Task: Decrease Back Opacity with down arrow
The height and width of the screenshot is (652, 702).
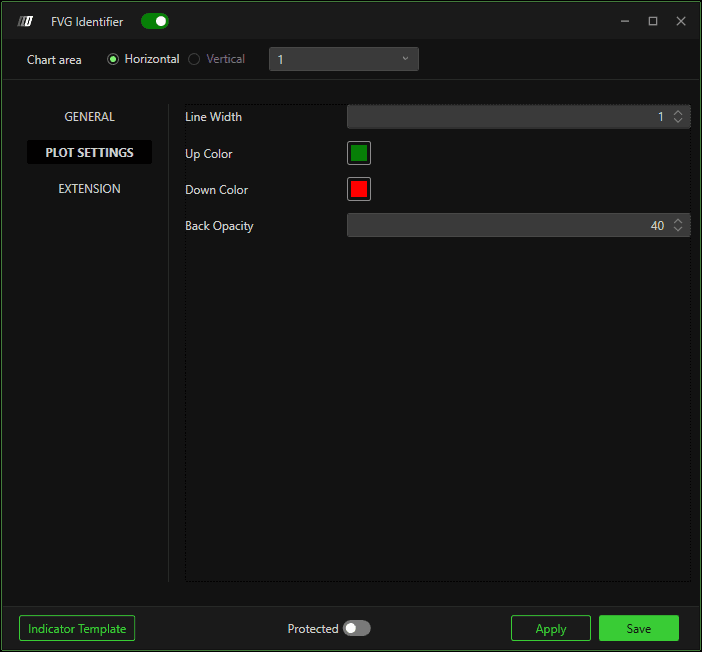Action: click(x=678, y=229)
